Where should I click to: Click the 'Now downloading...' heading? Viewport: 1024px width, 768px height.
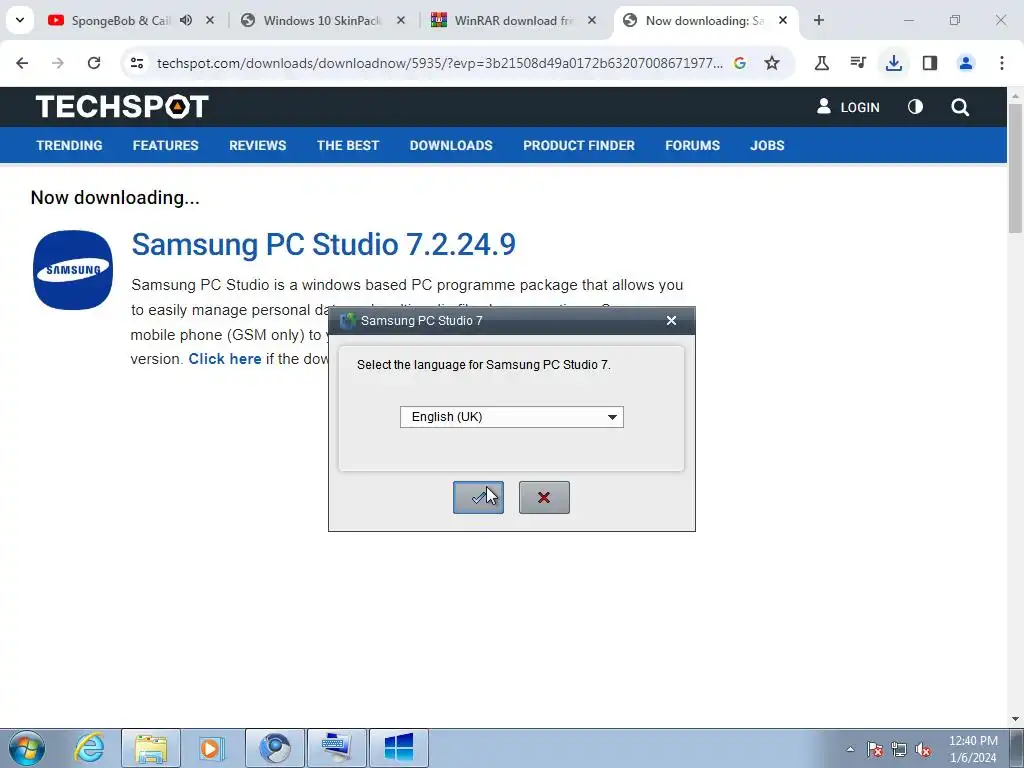click(x=115, y=198)
